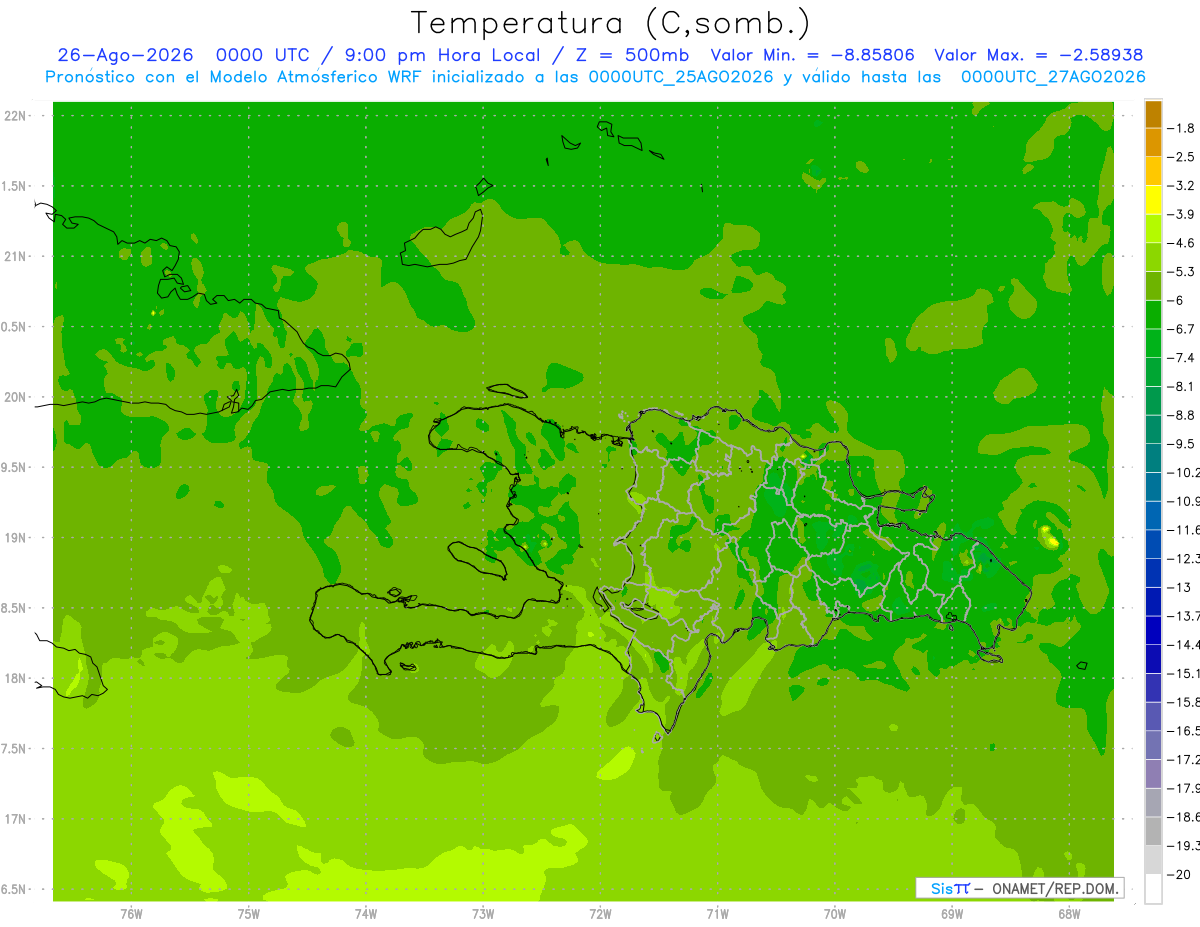The image size is (1200, 927).
Task: Select the '26-Ago-2026' date text
Action: click(125, 55)
